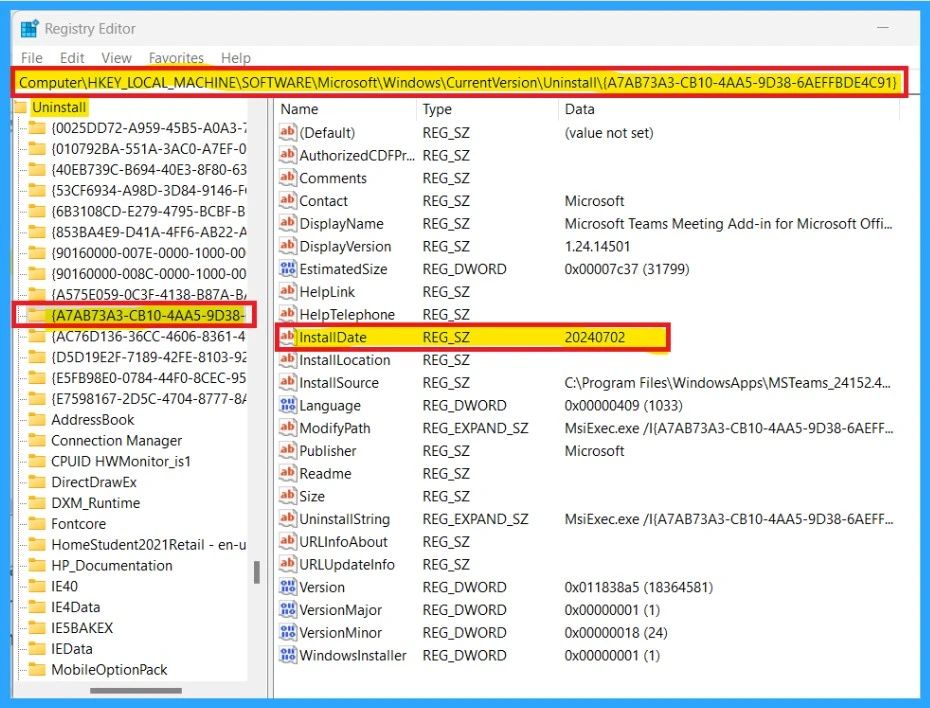Click the registry path address bar
The height and width of the screenshot is (708, 930).
[460, 82]
